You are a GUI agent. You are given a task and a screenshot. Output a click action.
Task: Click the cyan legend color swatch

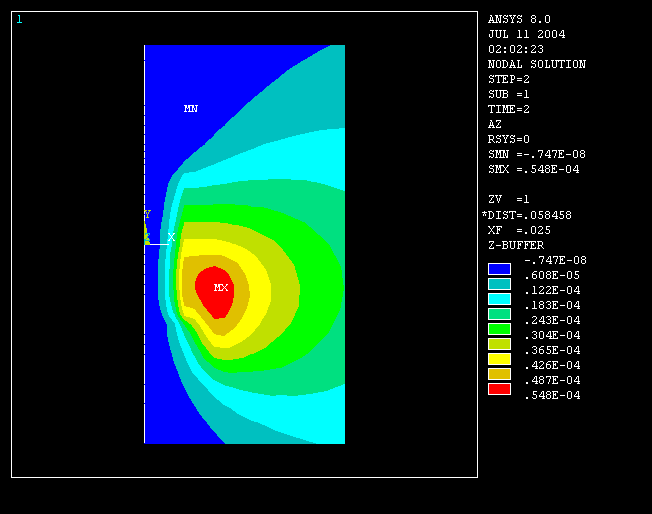point(499,299)
